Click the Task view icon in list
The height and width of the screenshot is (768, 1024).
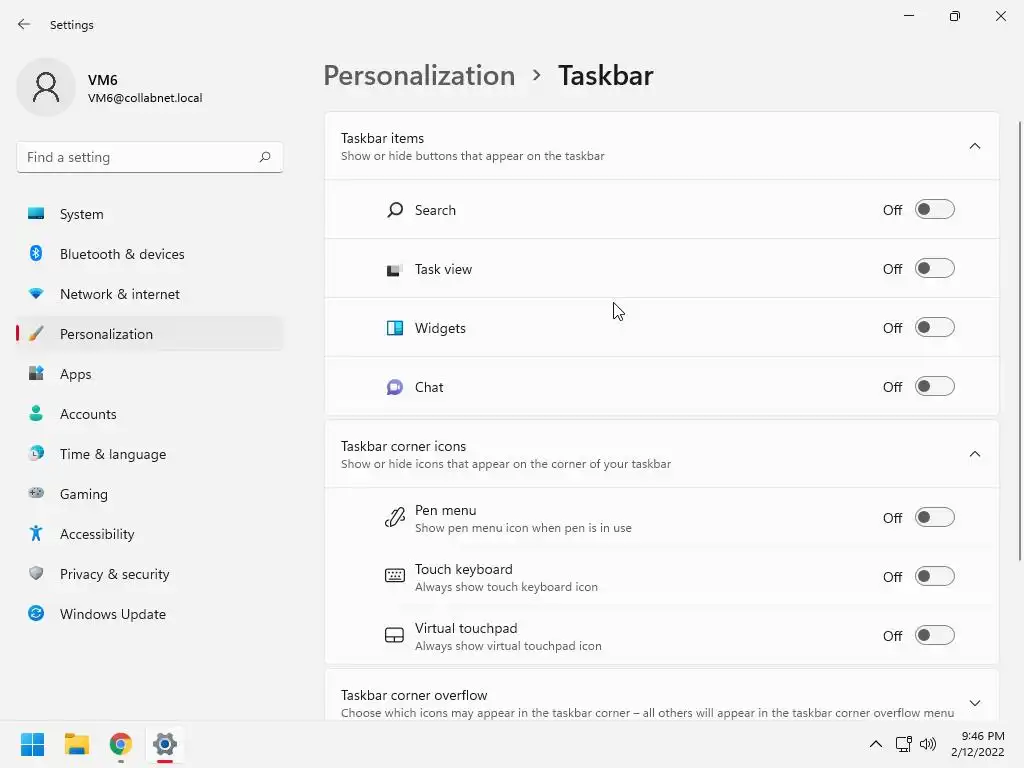(394, 270)
